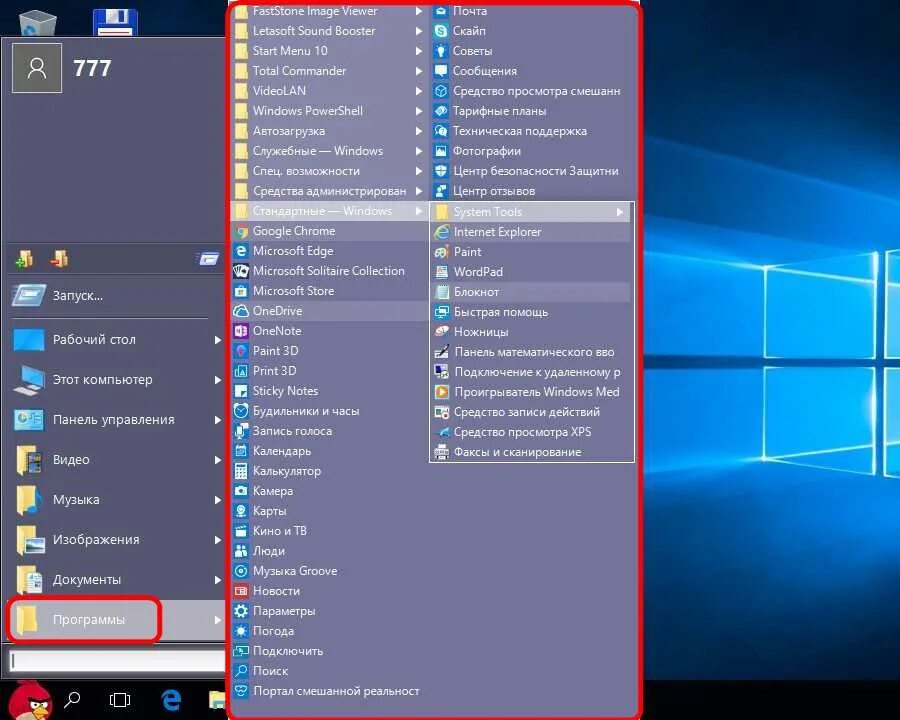
Task: Launch Microsoft Edge from programs list
Action: pos(329,251)
